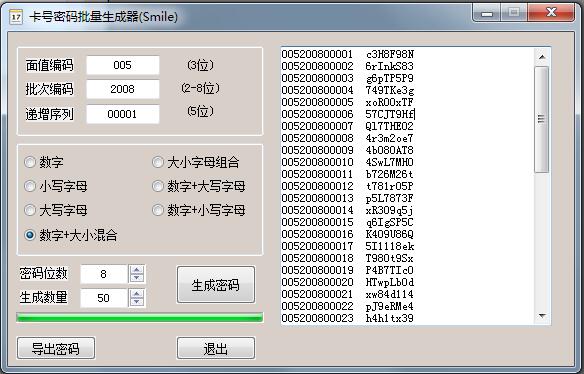Click row 005200800011 in output
584x374 pixels.
tap(347, 174)
